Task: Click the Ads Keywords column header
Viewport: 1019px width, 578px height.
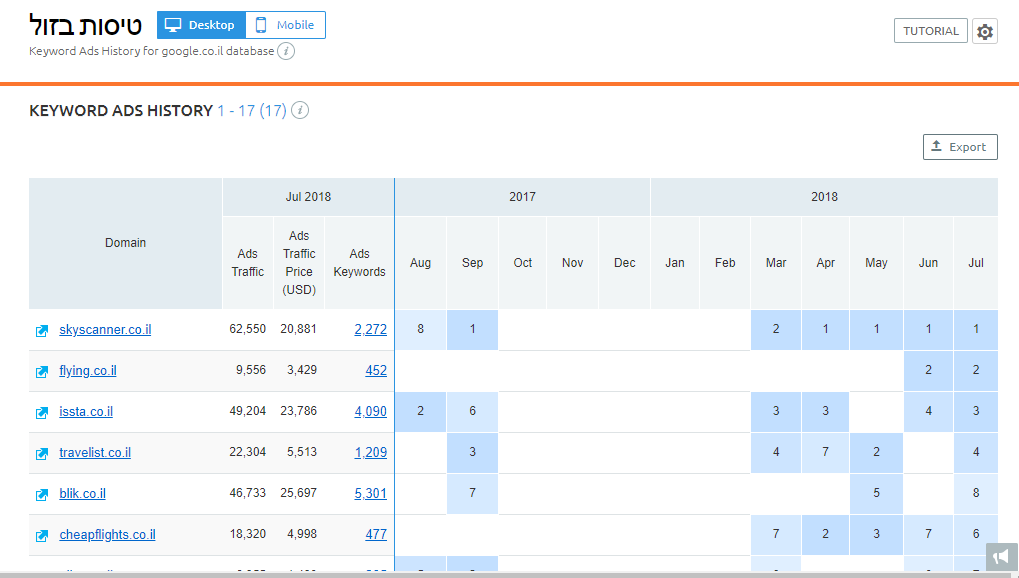Action: [x=359, y=263]
